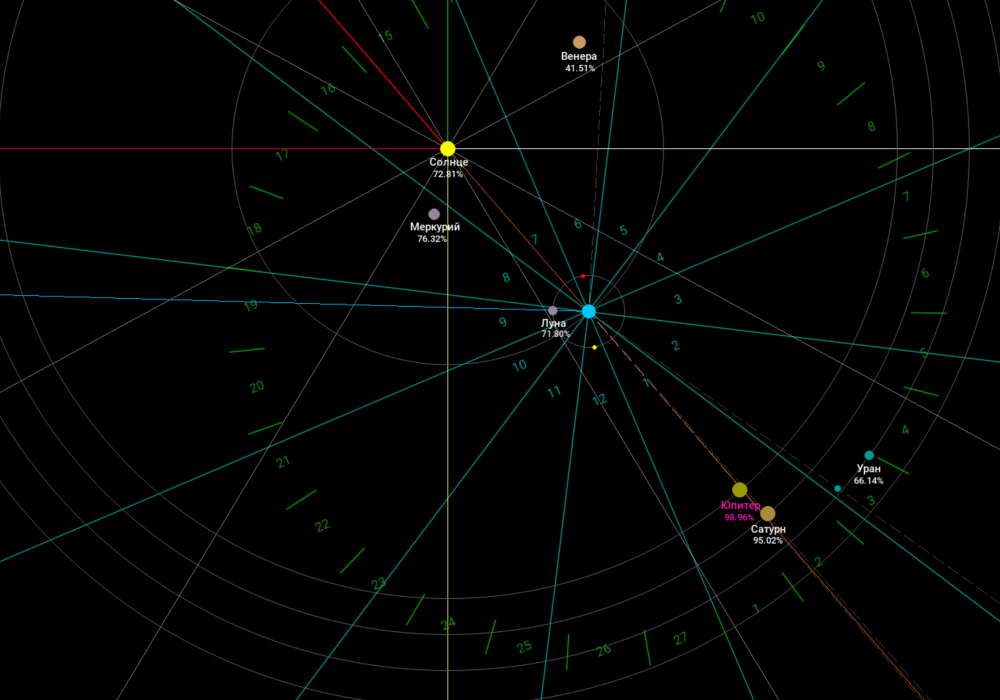Click the small yellow dot below Earth

click(x=594, y=347)
